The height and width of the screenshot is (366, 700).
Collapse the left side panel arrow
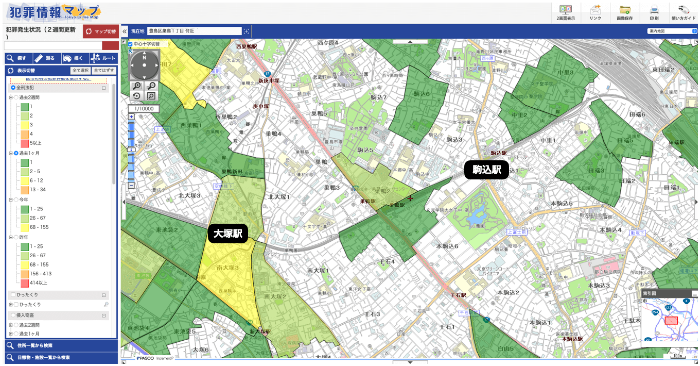(125, 31)
